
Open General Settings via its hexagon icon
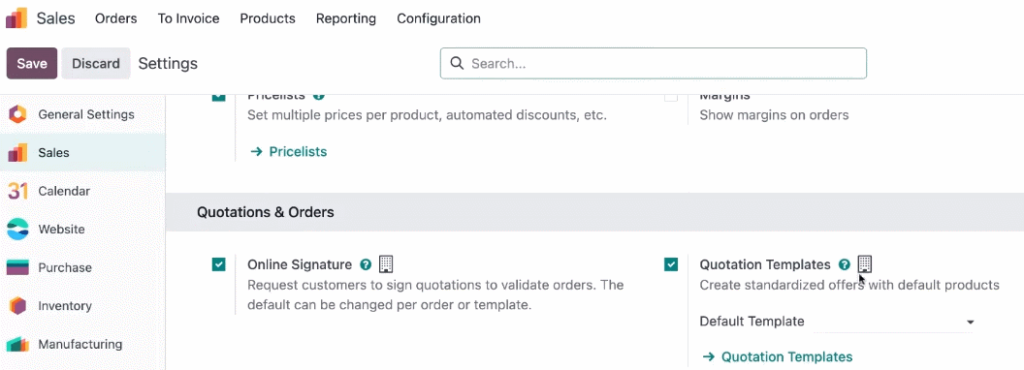[18, 114]
